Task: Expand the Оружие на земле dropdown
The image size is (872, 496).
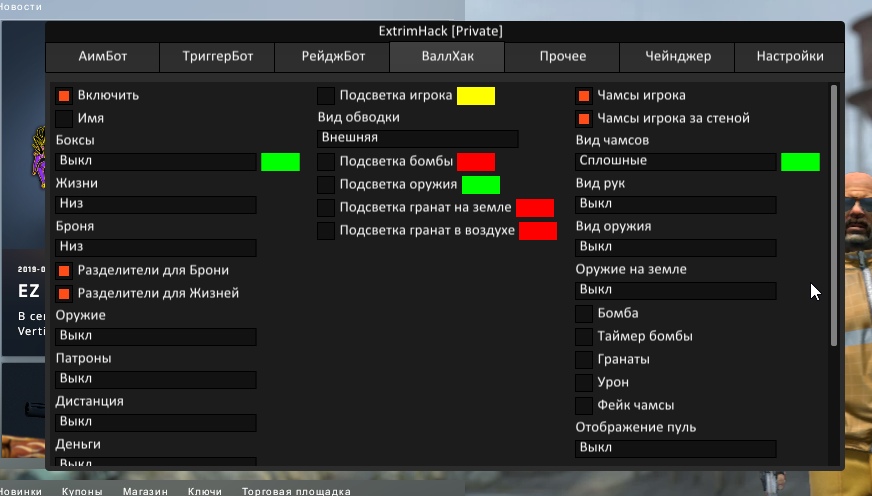Action: point(676,290)
